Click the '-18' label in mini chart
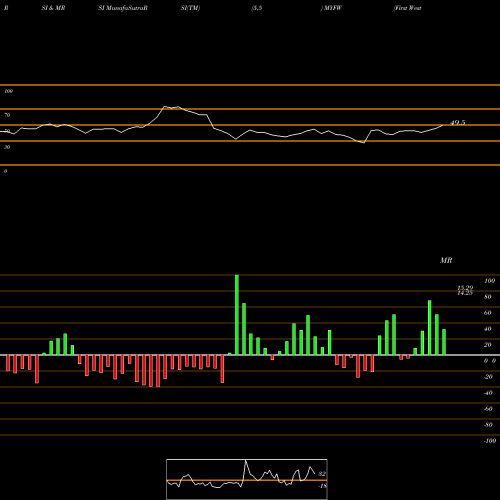500x500 pixels. click(323, 486)
